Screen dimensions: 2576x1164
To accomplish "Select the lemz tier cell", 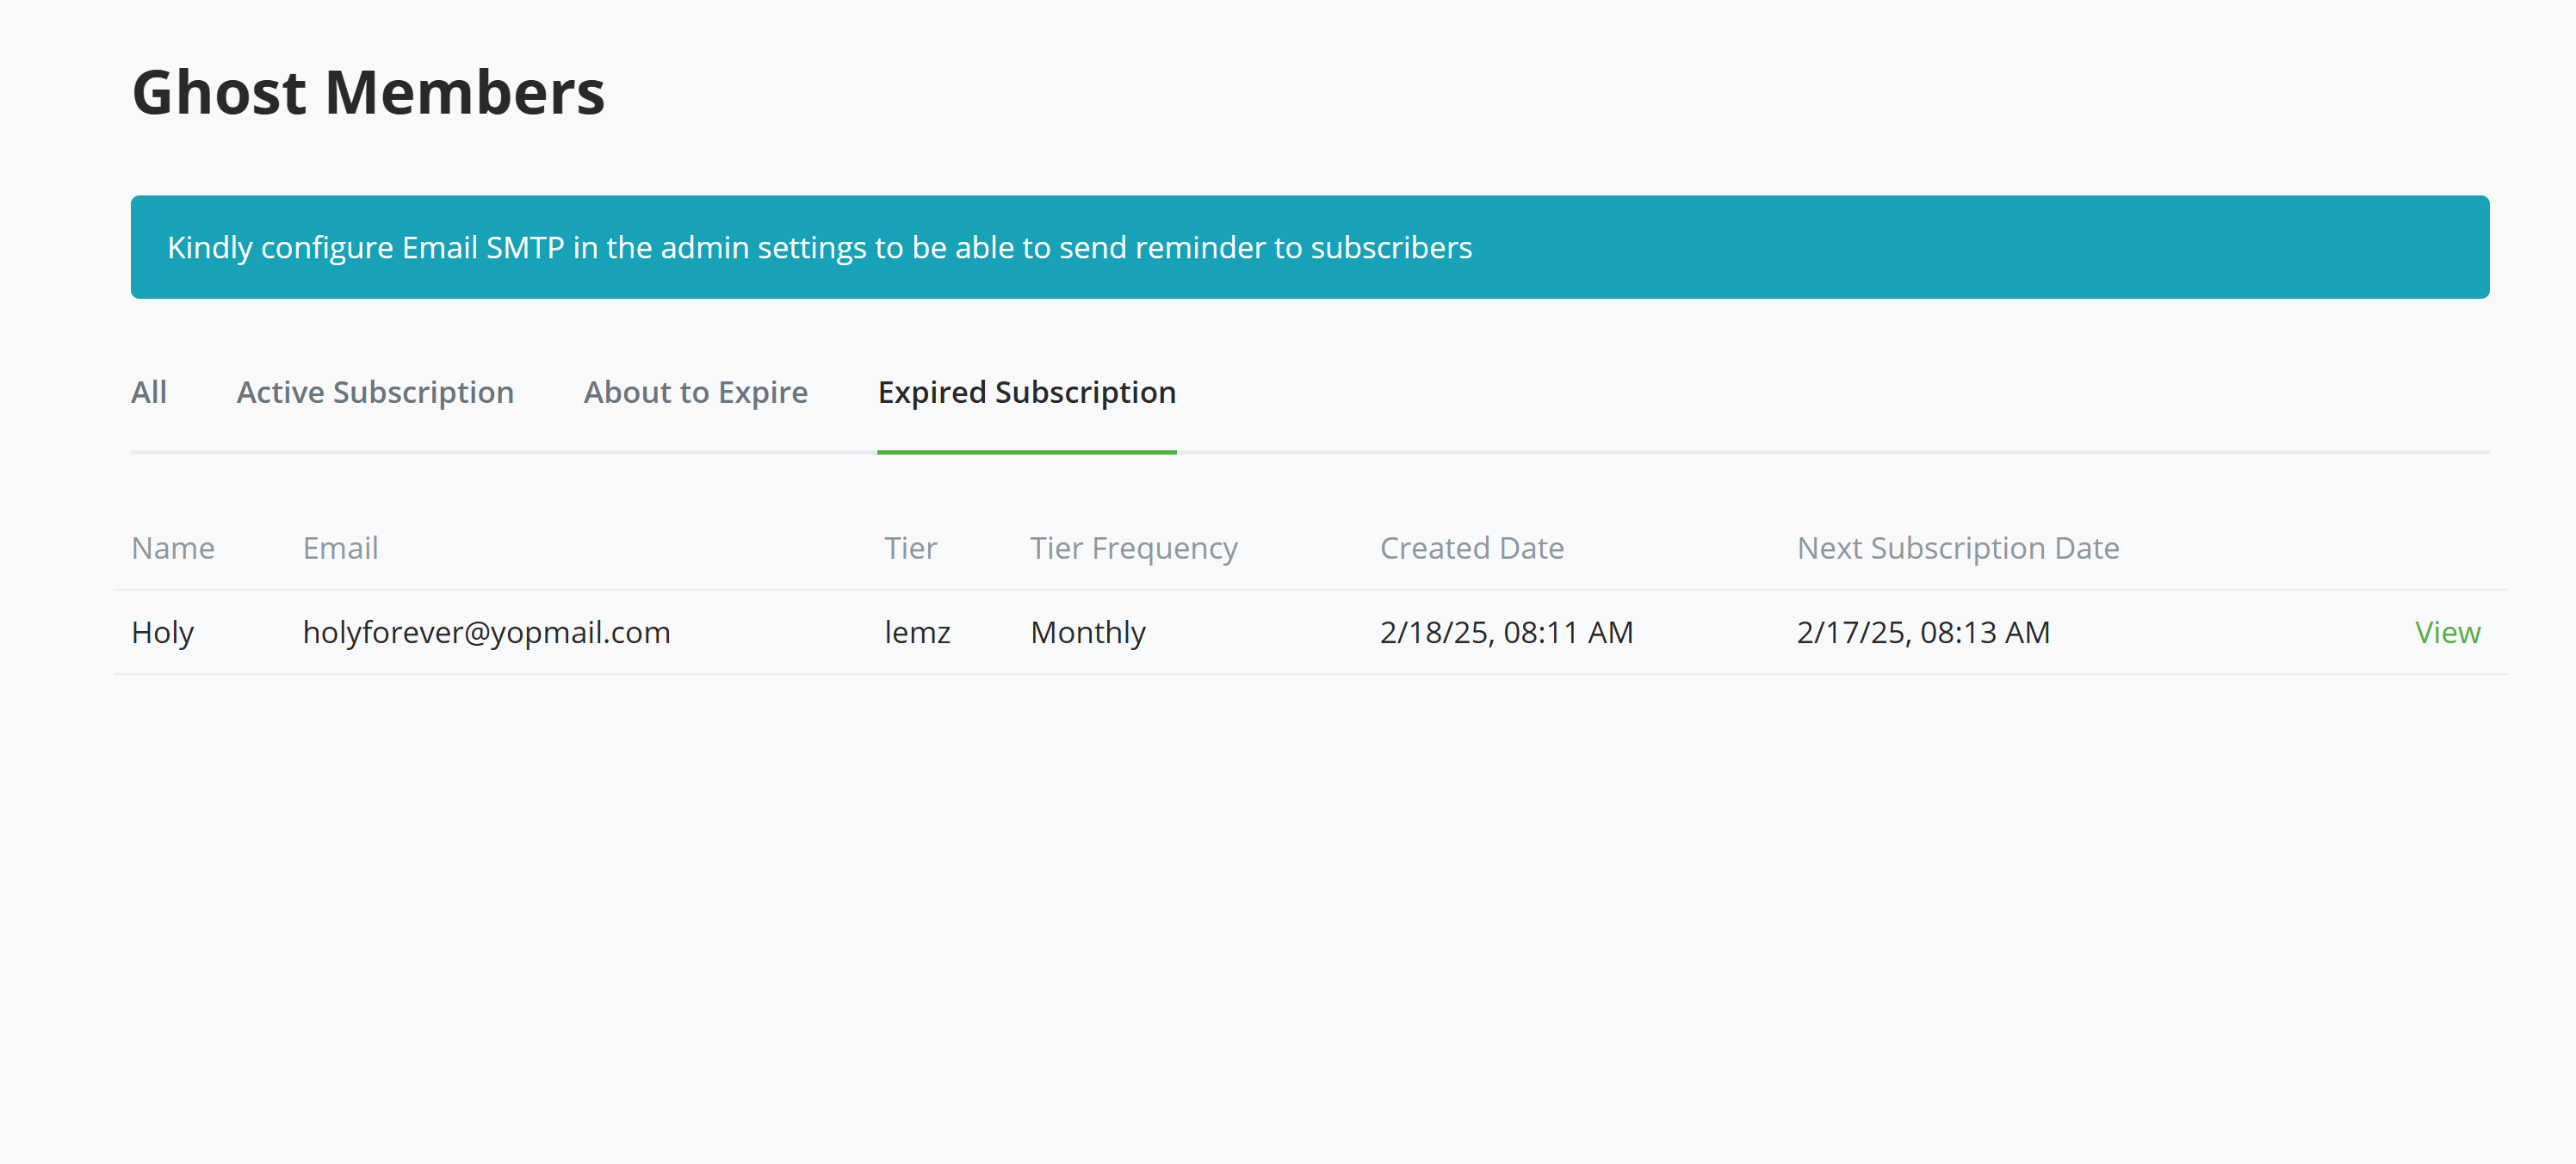I will point(917,632).
